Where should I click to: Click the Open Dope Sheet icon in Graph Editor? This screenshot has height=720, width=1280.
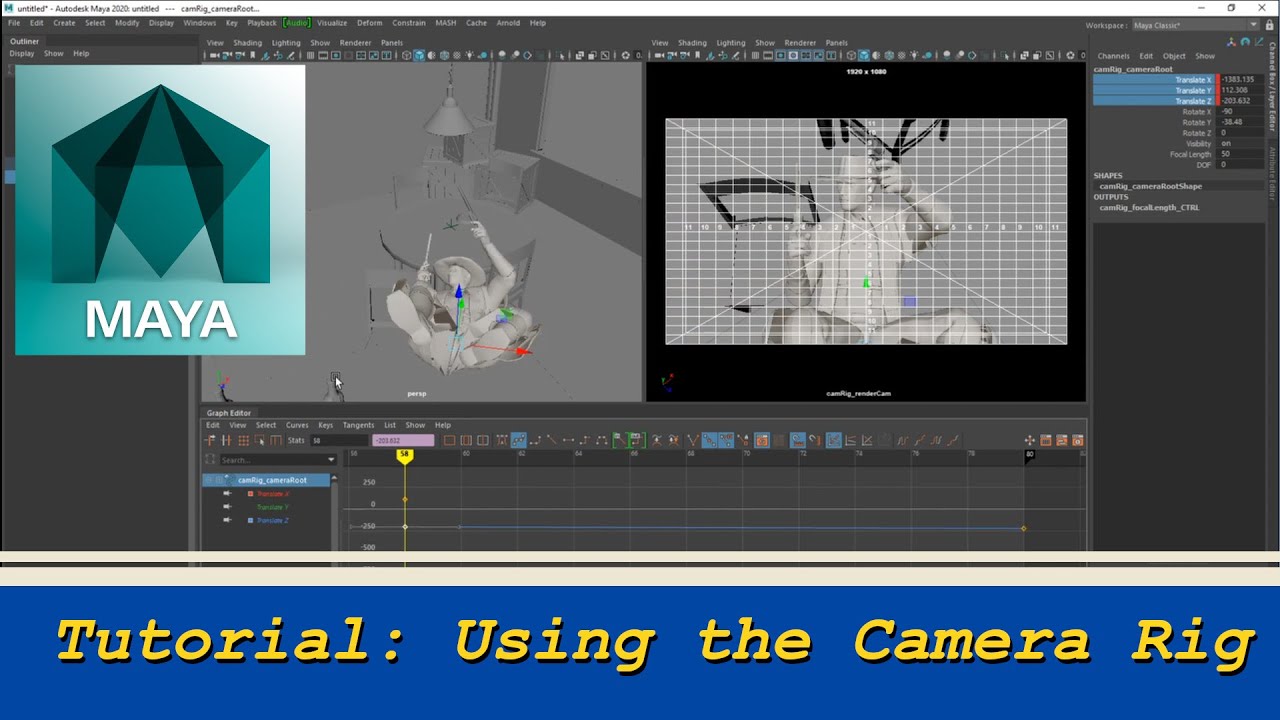point(1045,440)
